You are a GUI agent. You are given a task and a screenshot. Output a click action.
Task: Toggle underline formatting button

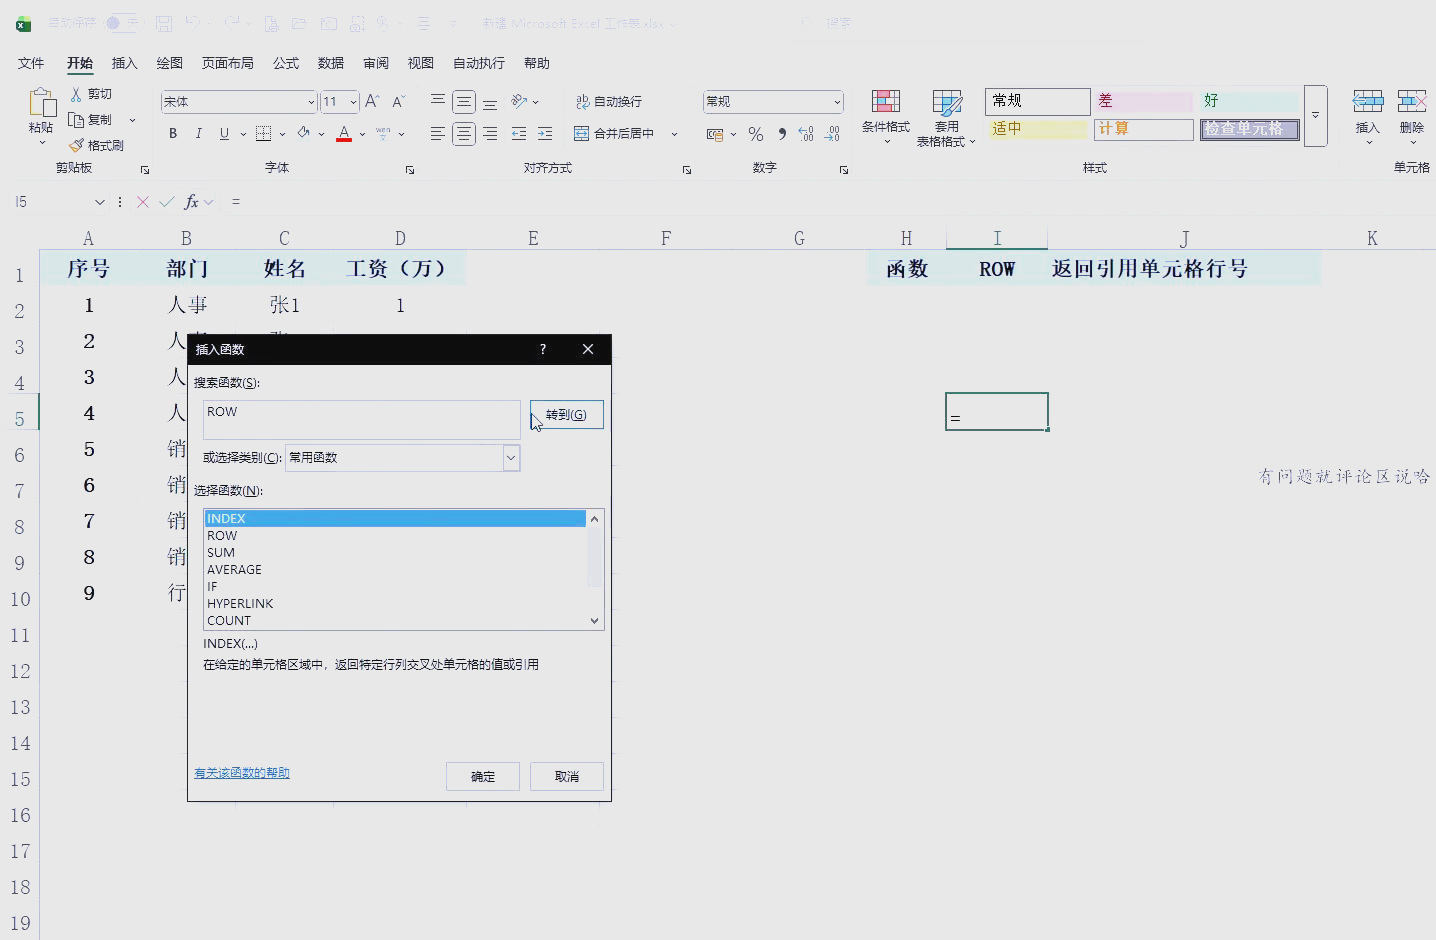(x=224, y=133)
